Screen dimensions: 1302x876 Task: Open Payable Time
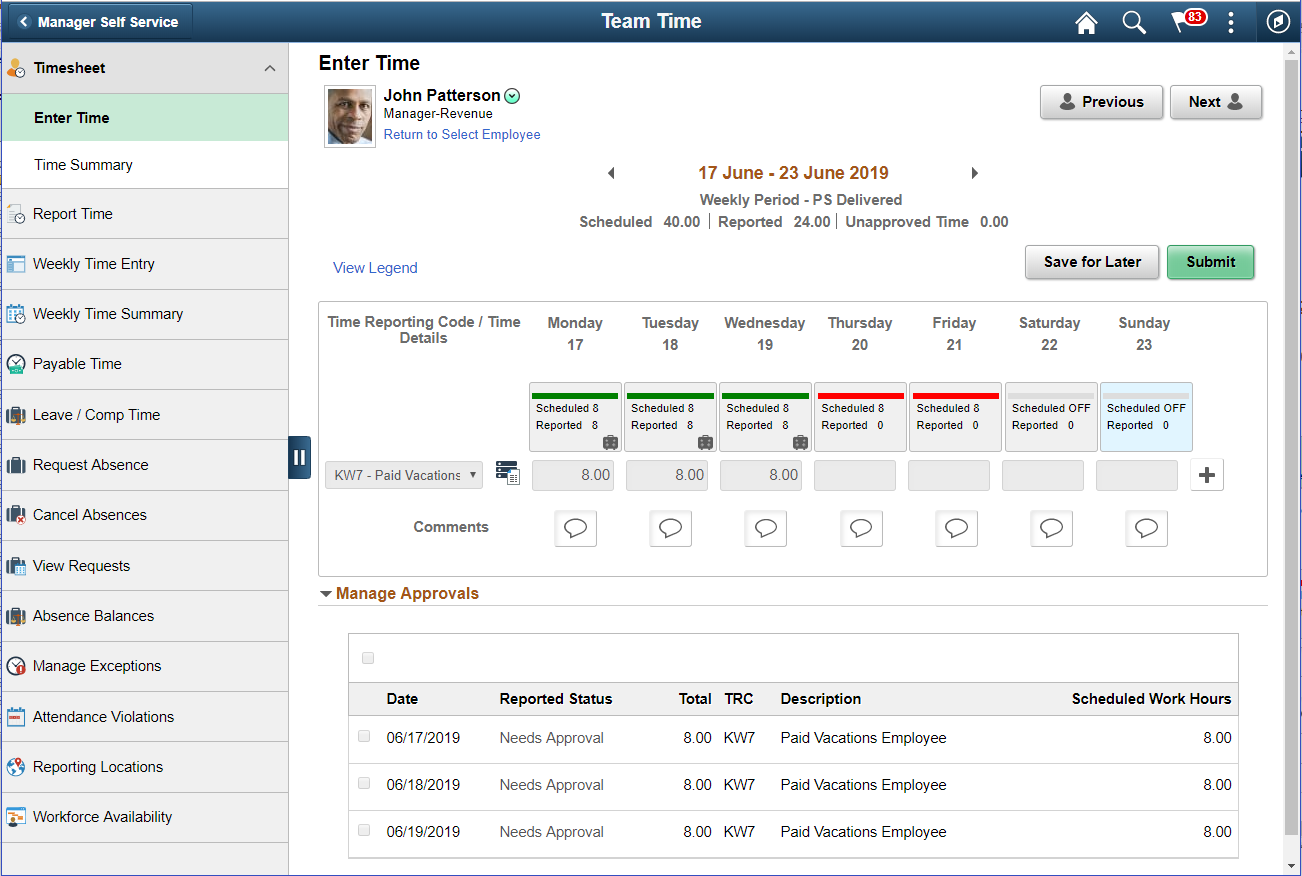pos(144,364)
